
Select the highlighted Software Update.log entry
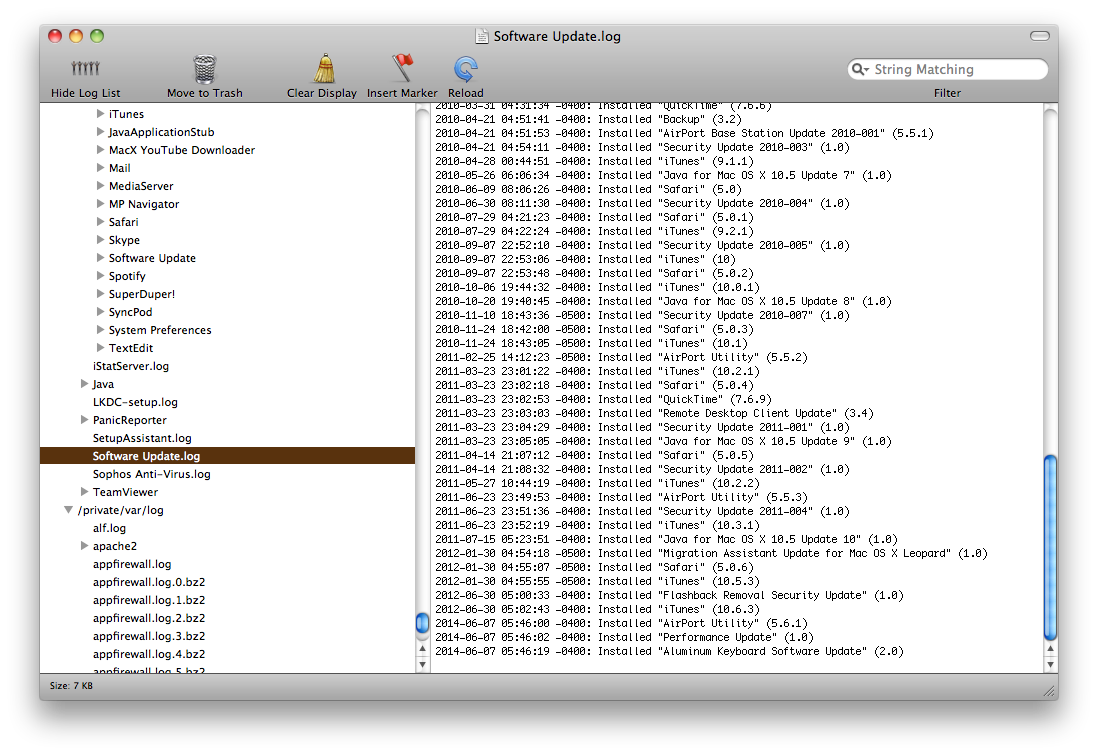[x=228, y=456]
